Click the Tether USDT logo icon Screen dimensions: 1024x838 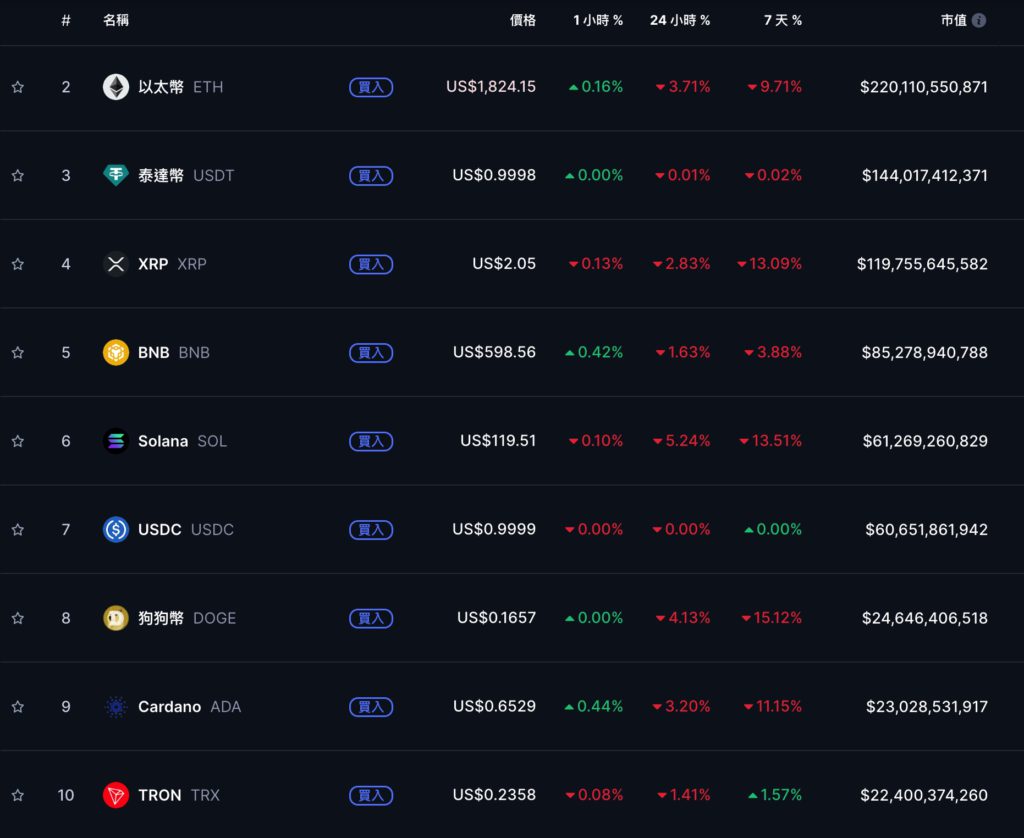116,175
